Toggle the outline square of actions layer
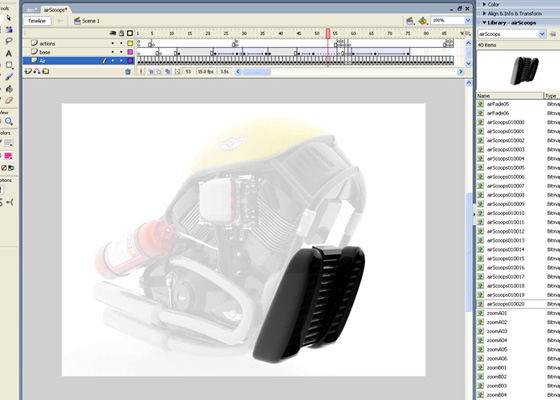 pos(130,43)
